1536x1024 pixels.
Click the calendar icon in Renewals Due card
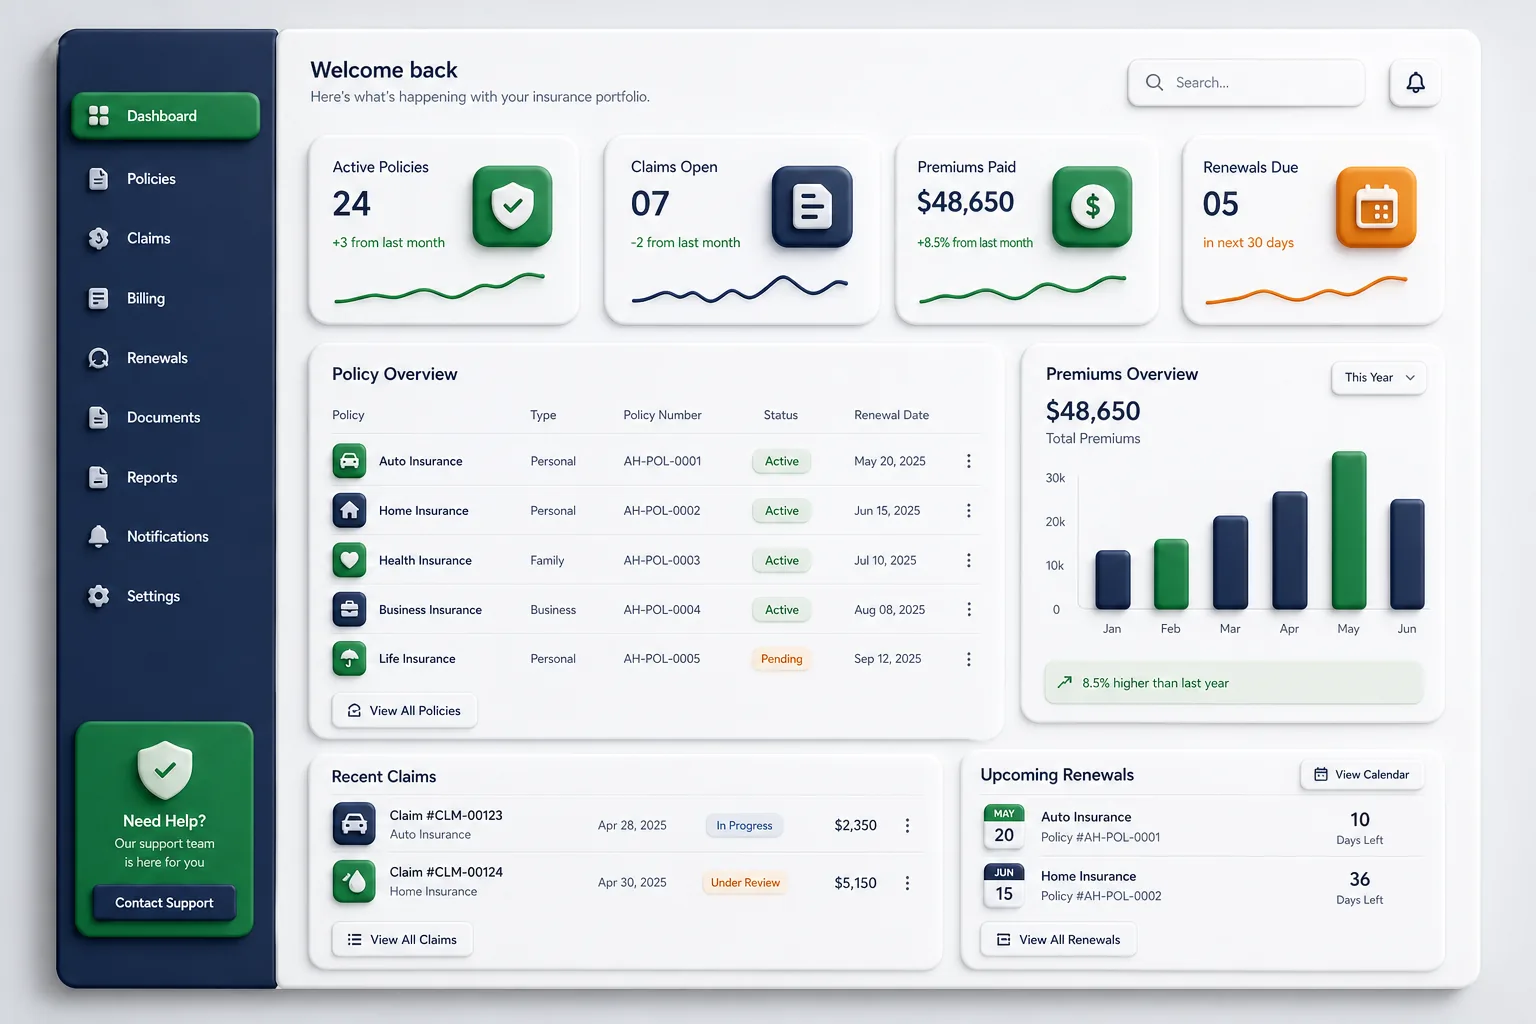[1376, 208]
